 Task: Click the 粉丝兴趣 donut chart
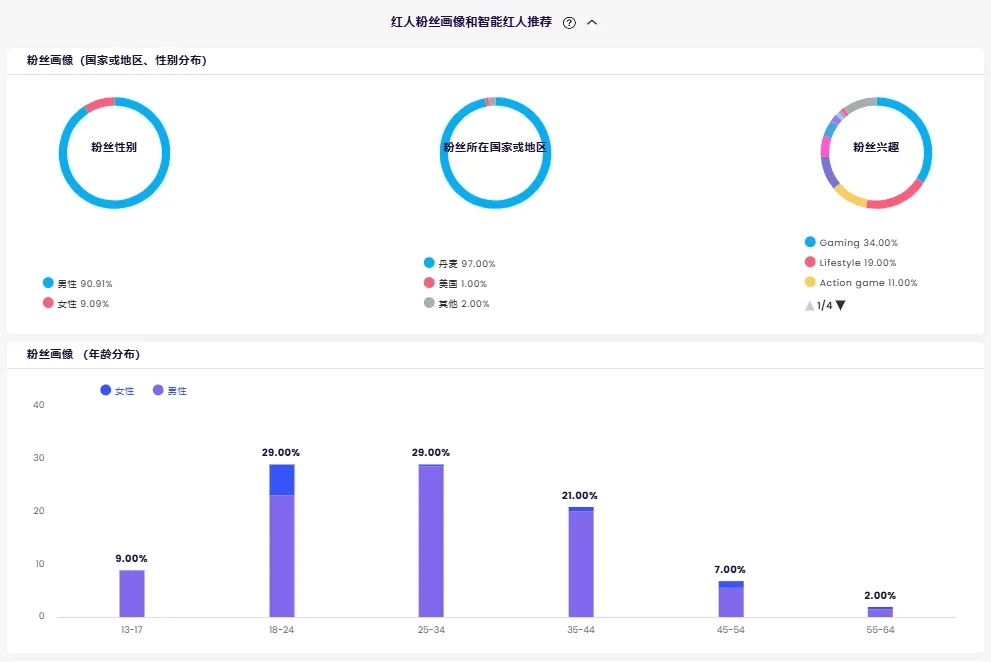[x=876, y=152]
